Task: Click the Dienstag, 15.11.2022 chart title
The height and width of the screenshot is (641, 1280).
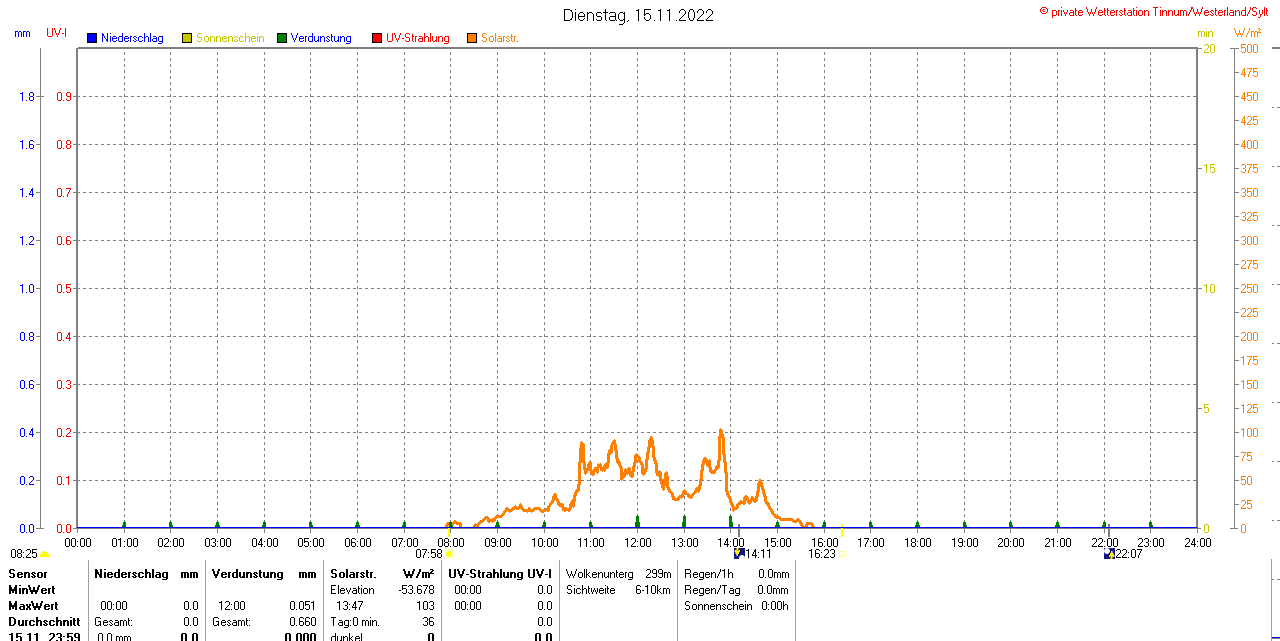Action: (638, 15)
